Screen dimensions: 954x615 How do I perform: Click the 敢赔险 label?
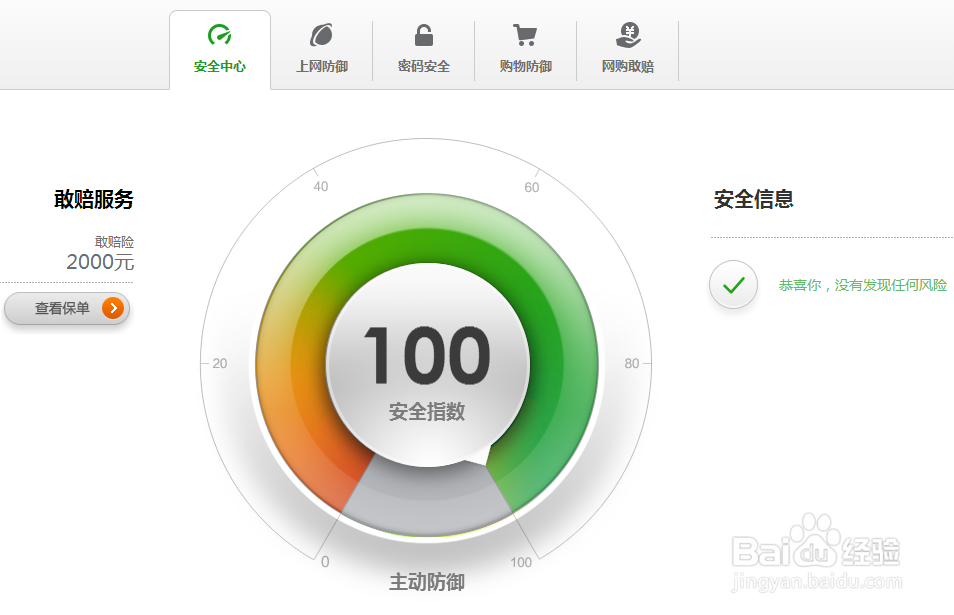tap(114, 241)
